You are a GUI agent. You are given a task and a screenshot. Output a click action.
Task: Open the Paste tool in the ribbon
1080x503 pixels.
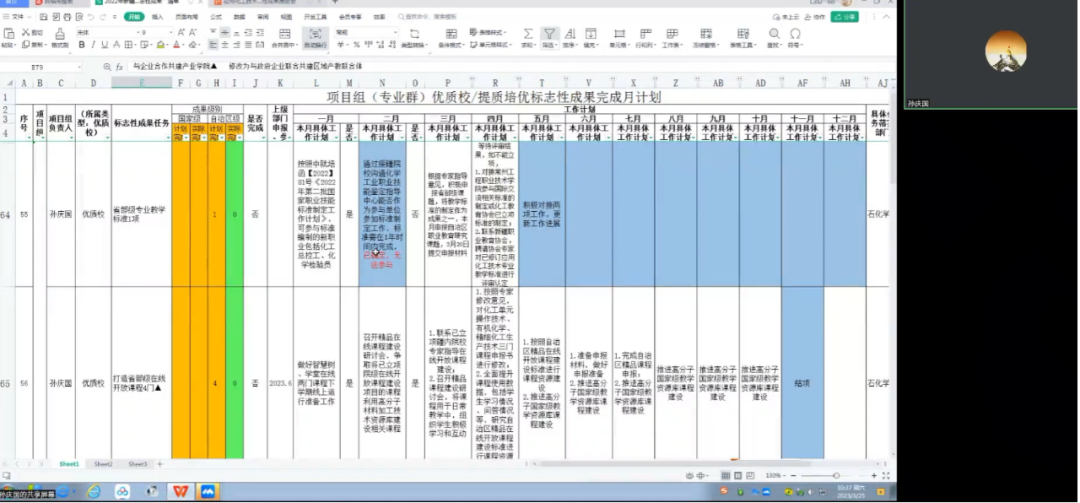coord(8,37)
